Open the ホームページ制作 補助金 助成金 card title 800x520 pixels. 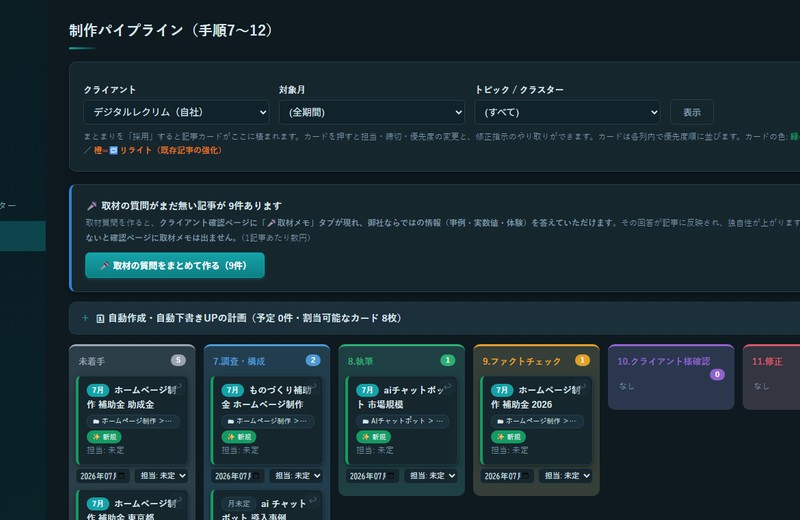tap(132, 397)
